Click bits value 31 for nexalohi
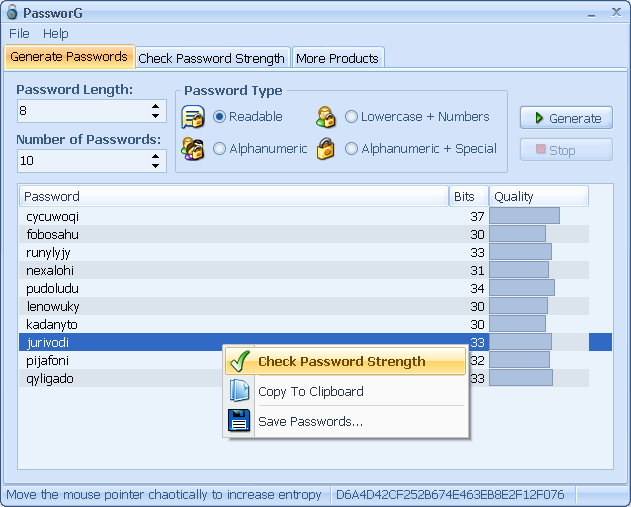631x507 pixels. pyautogui.click(x=477, y=270)
